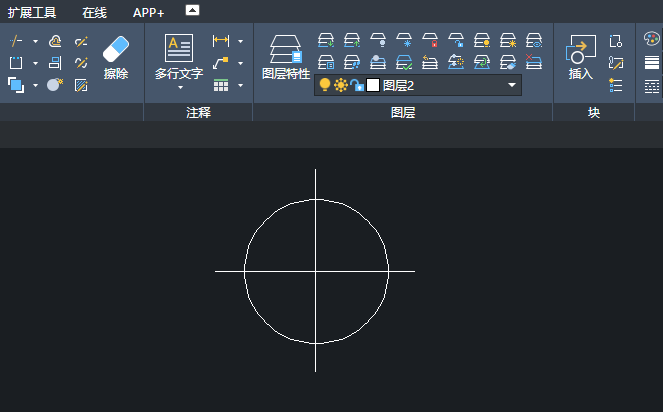This screenshot has height=412, width=663.
Task: Toggle 图层2 freeze sun in layer box
Action: (x=341, y=85)
